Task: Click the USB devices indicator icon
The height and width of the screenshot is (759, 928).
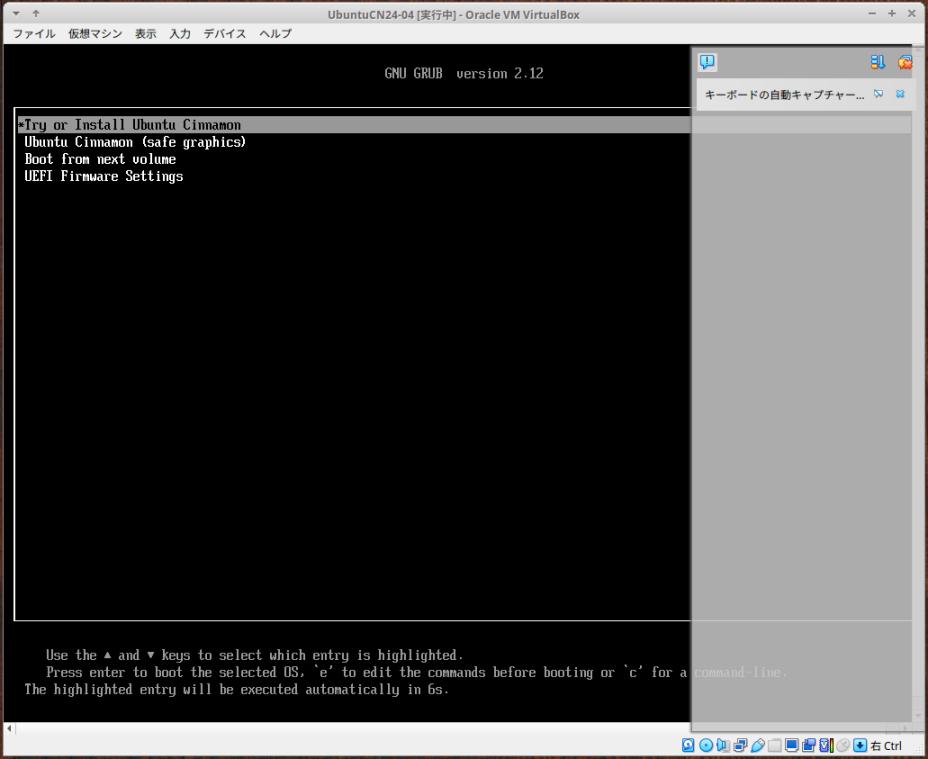Action: pyautogui.click(x=757, y=745)
